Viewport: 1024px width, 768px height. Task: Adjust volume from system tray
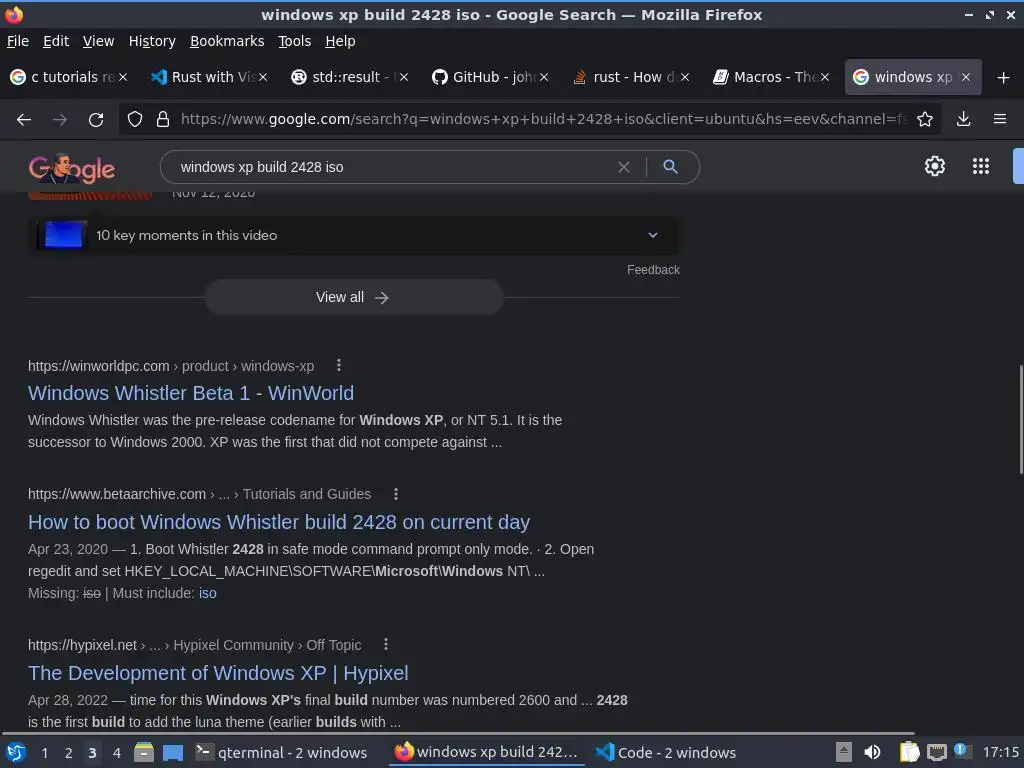pyautogui.click(x=872, y=753)
